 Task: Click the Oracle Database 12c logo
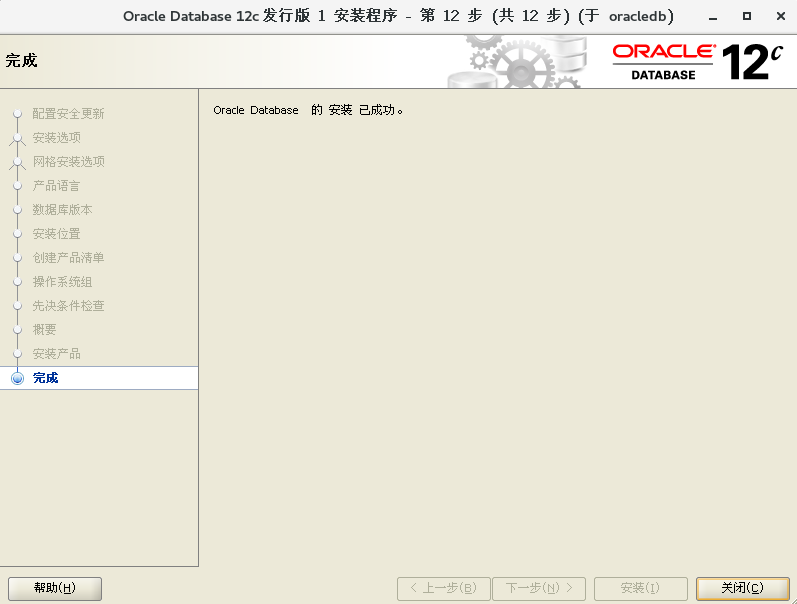697,62
